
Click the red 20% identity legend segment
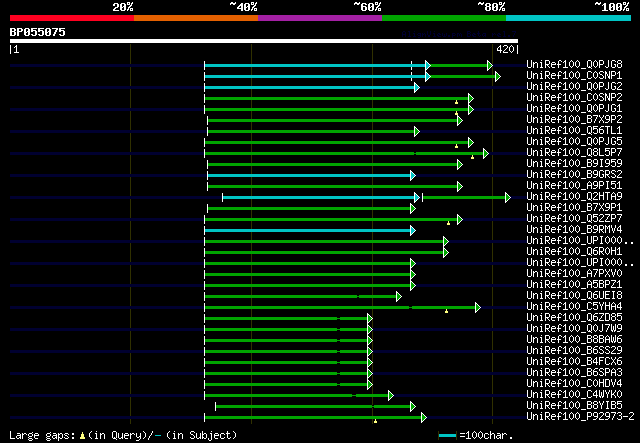(x=72, y=18)
